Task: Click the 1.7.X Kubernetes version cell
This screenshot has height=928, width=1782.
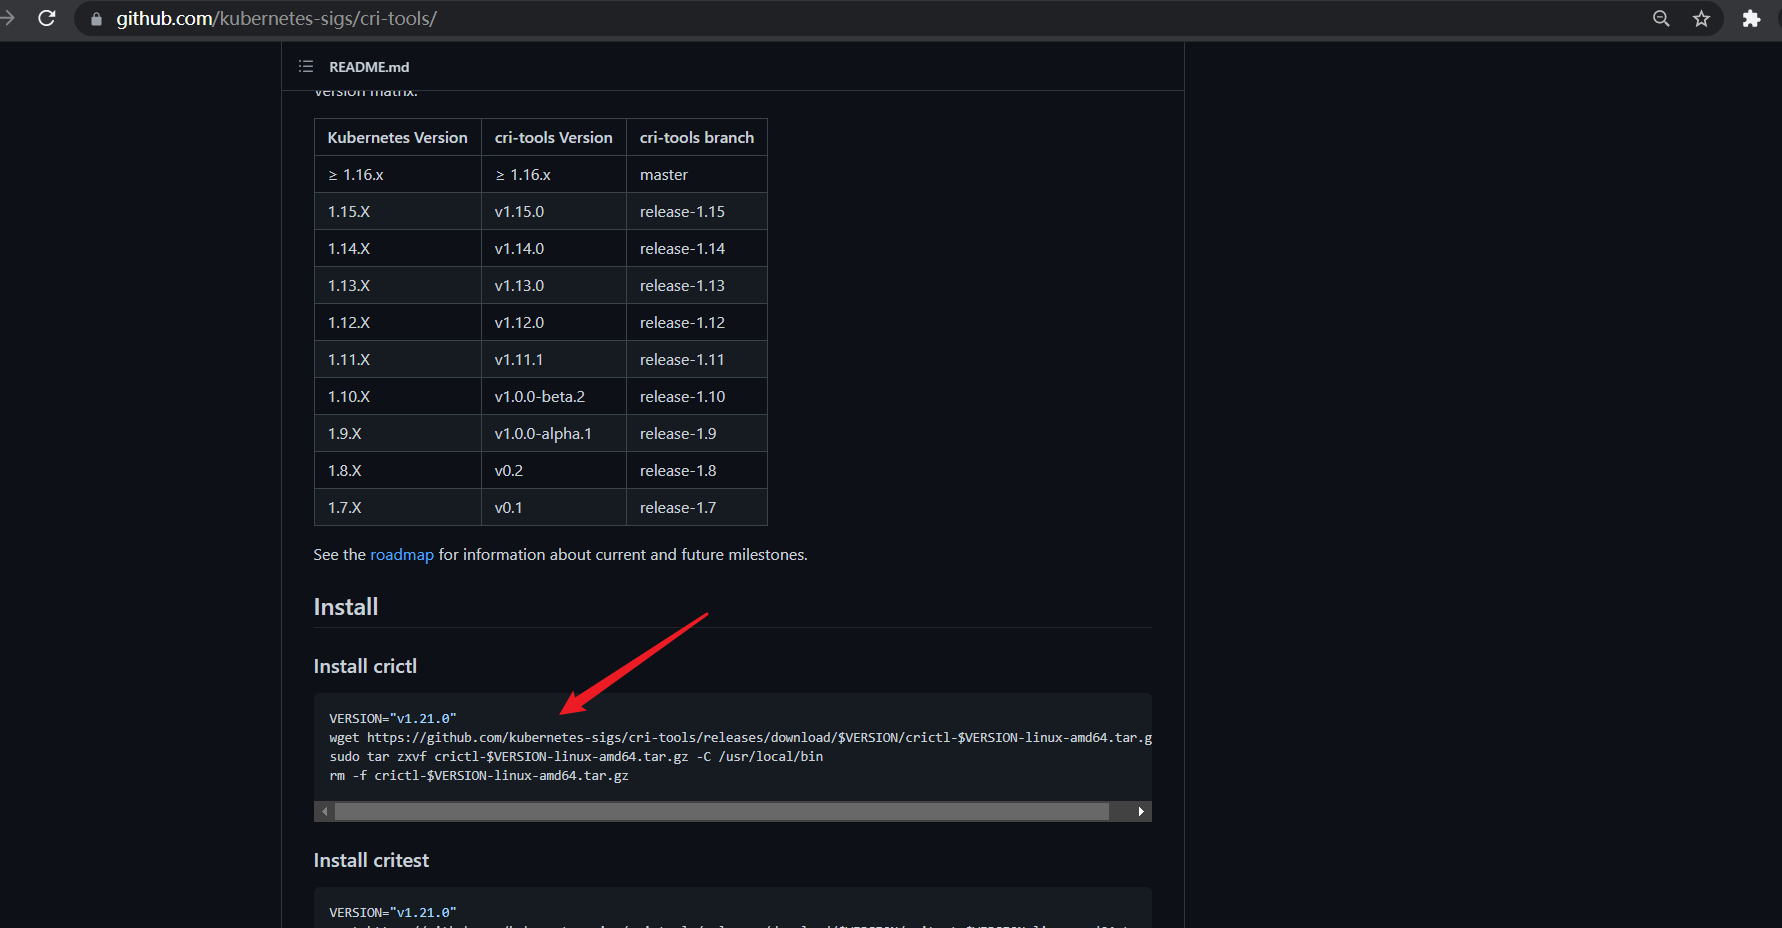Action: 398,507
